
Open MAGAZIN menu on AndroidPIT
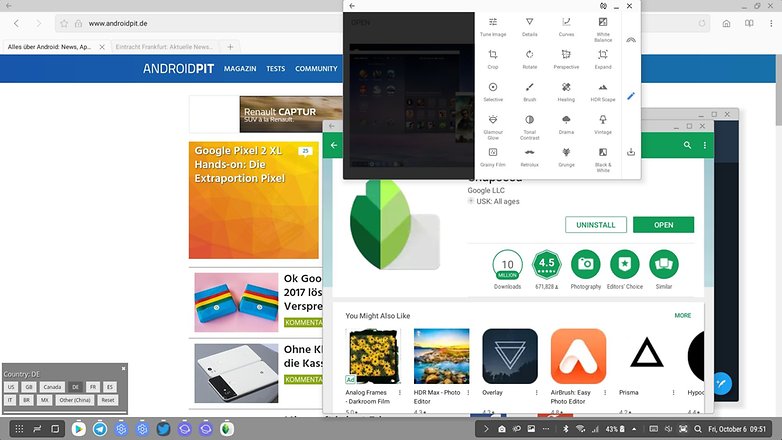240,69
